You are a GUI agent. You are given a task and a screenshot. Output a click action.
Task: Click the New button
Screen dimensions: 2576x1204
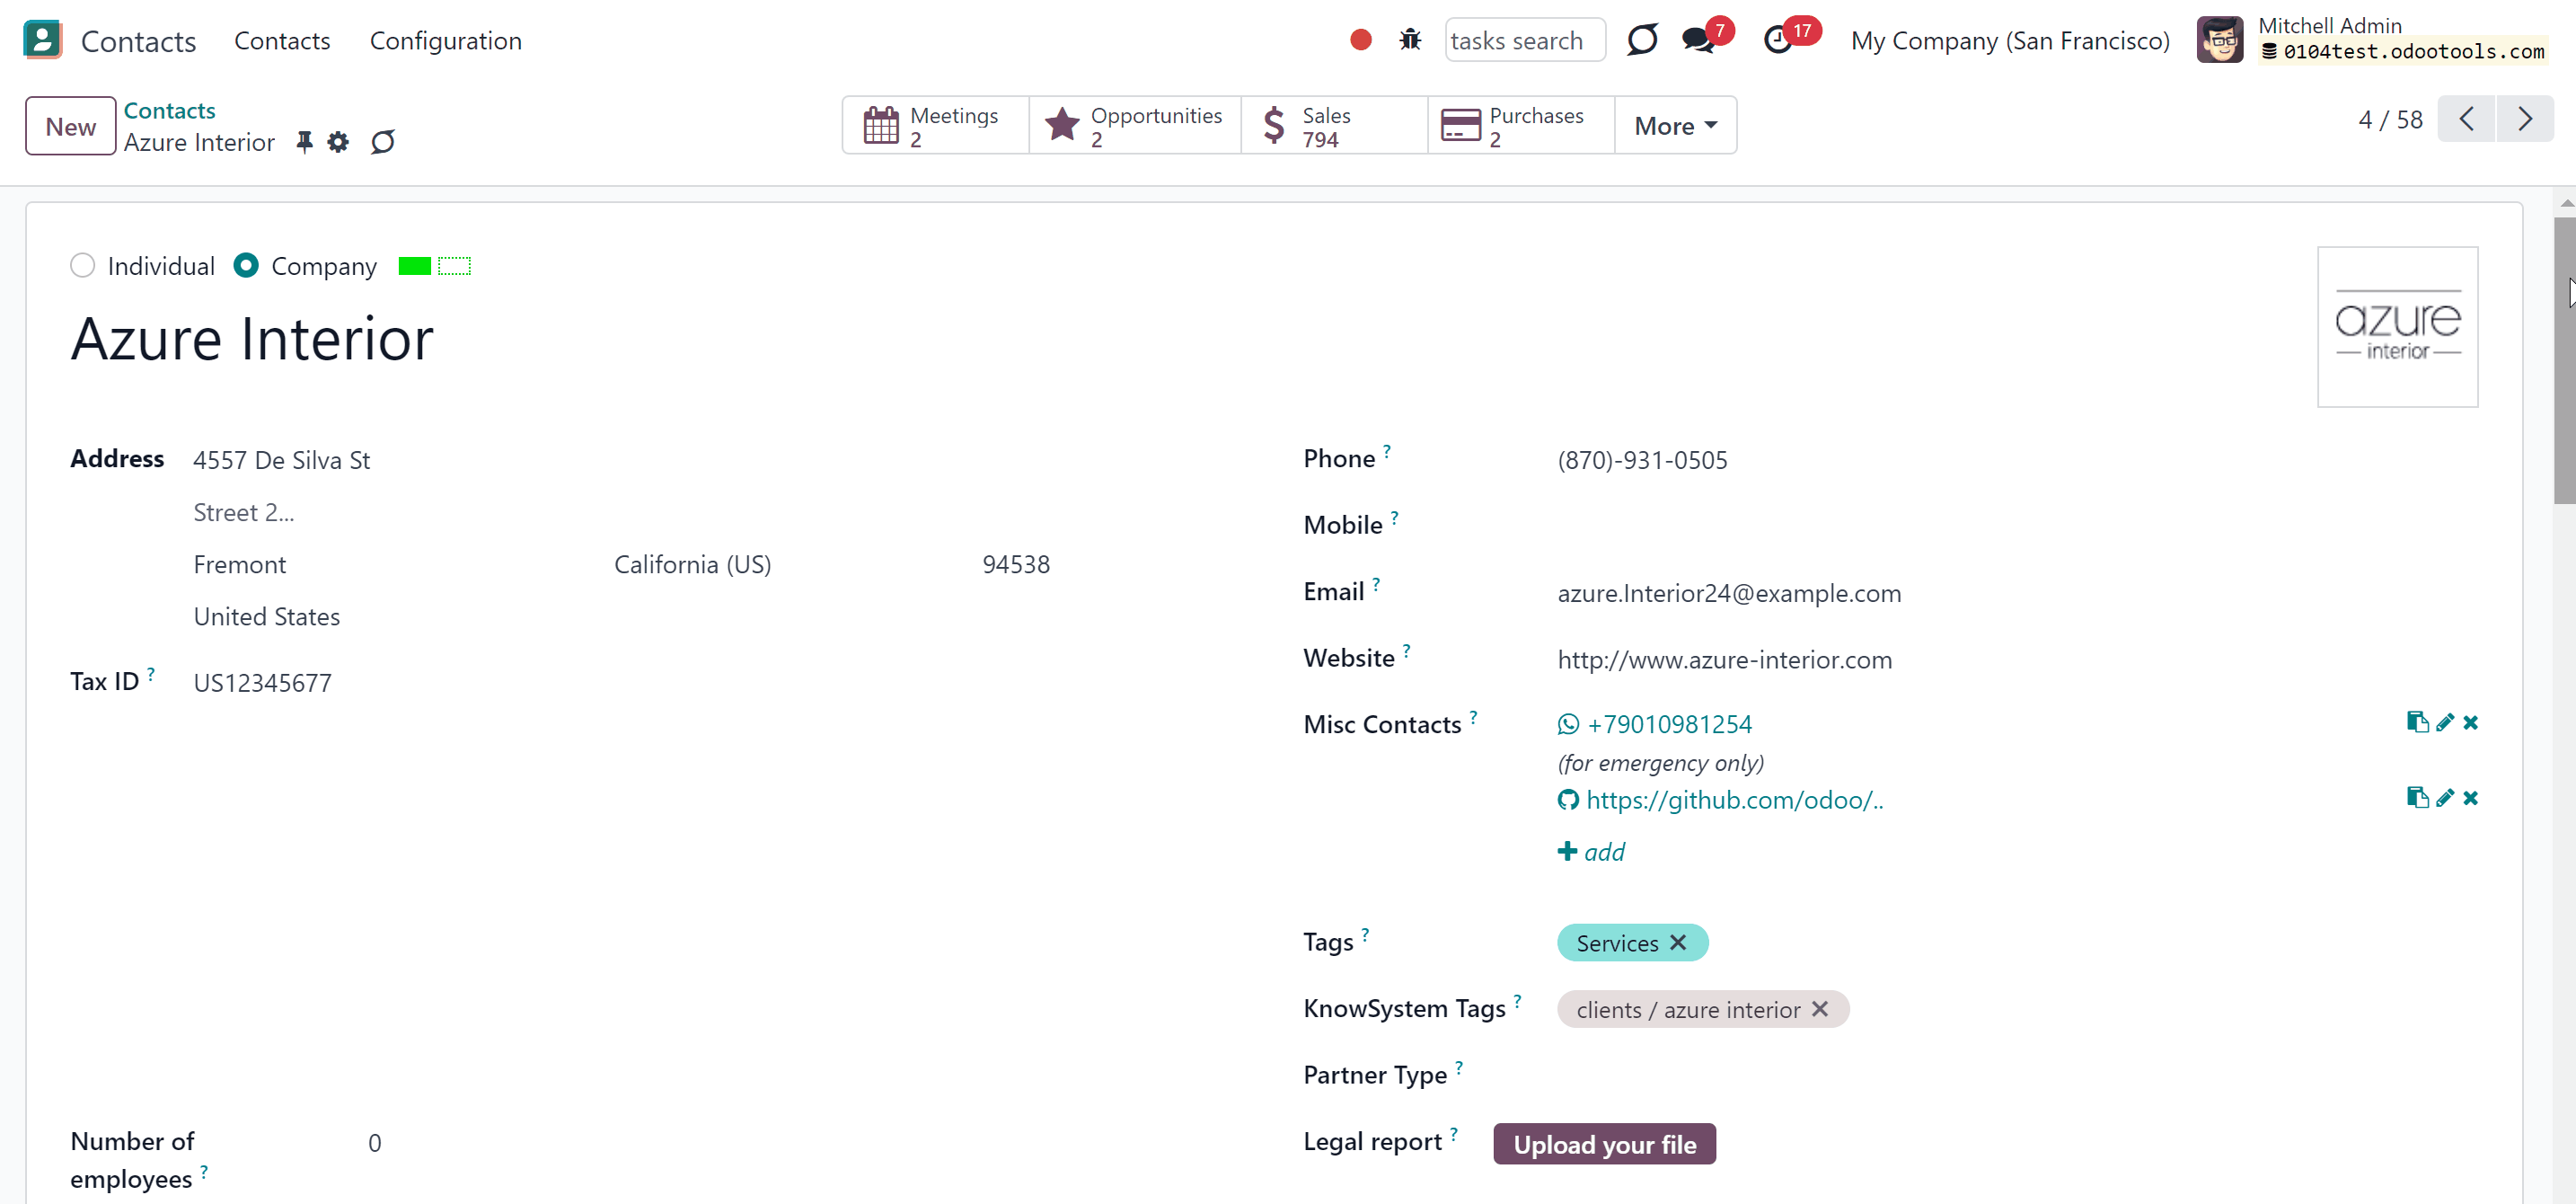[70, 126]
